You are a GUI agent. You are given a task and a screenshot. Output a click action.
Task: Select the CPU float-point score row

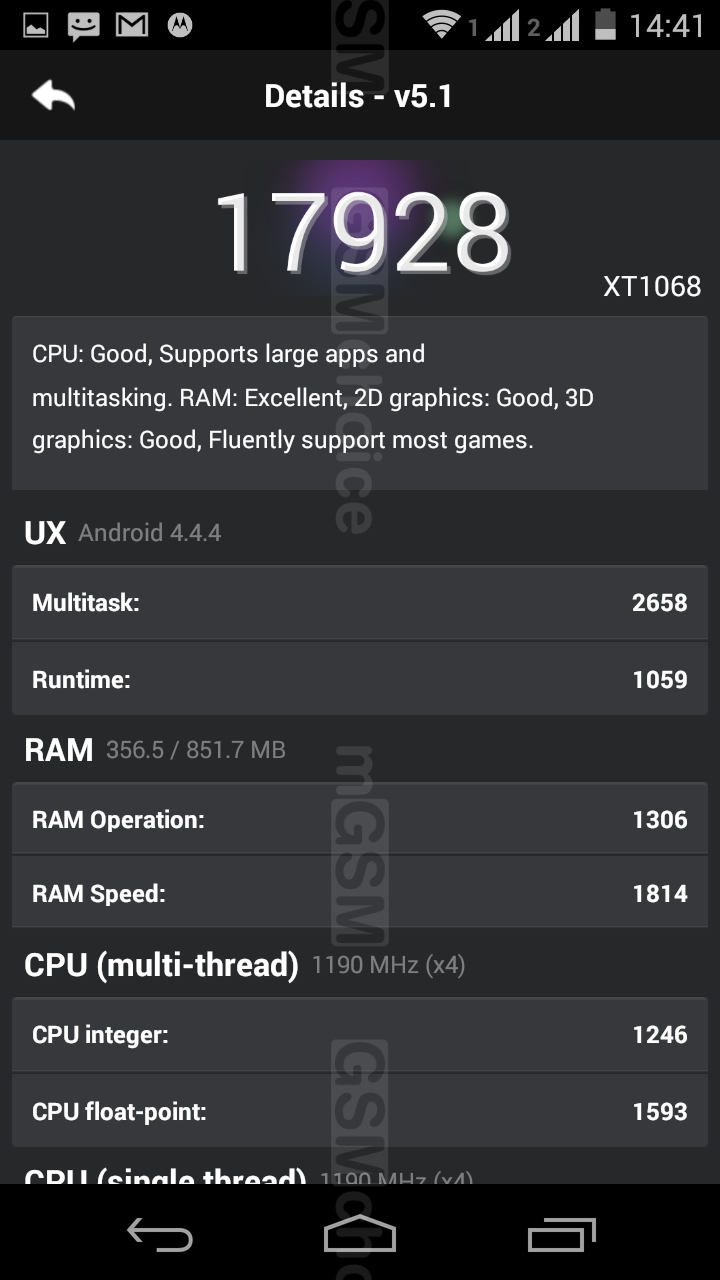360,1111
